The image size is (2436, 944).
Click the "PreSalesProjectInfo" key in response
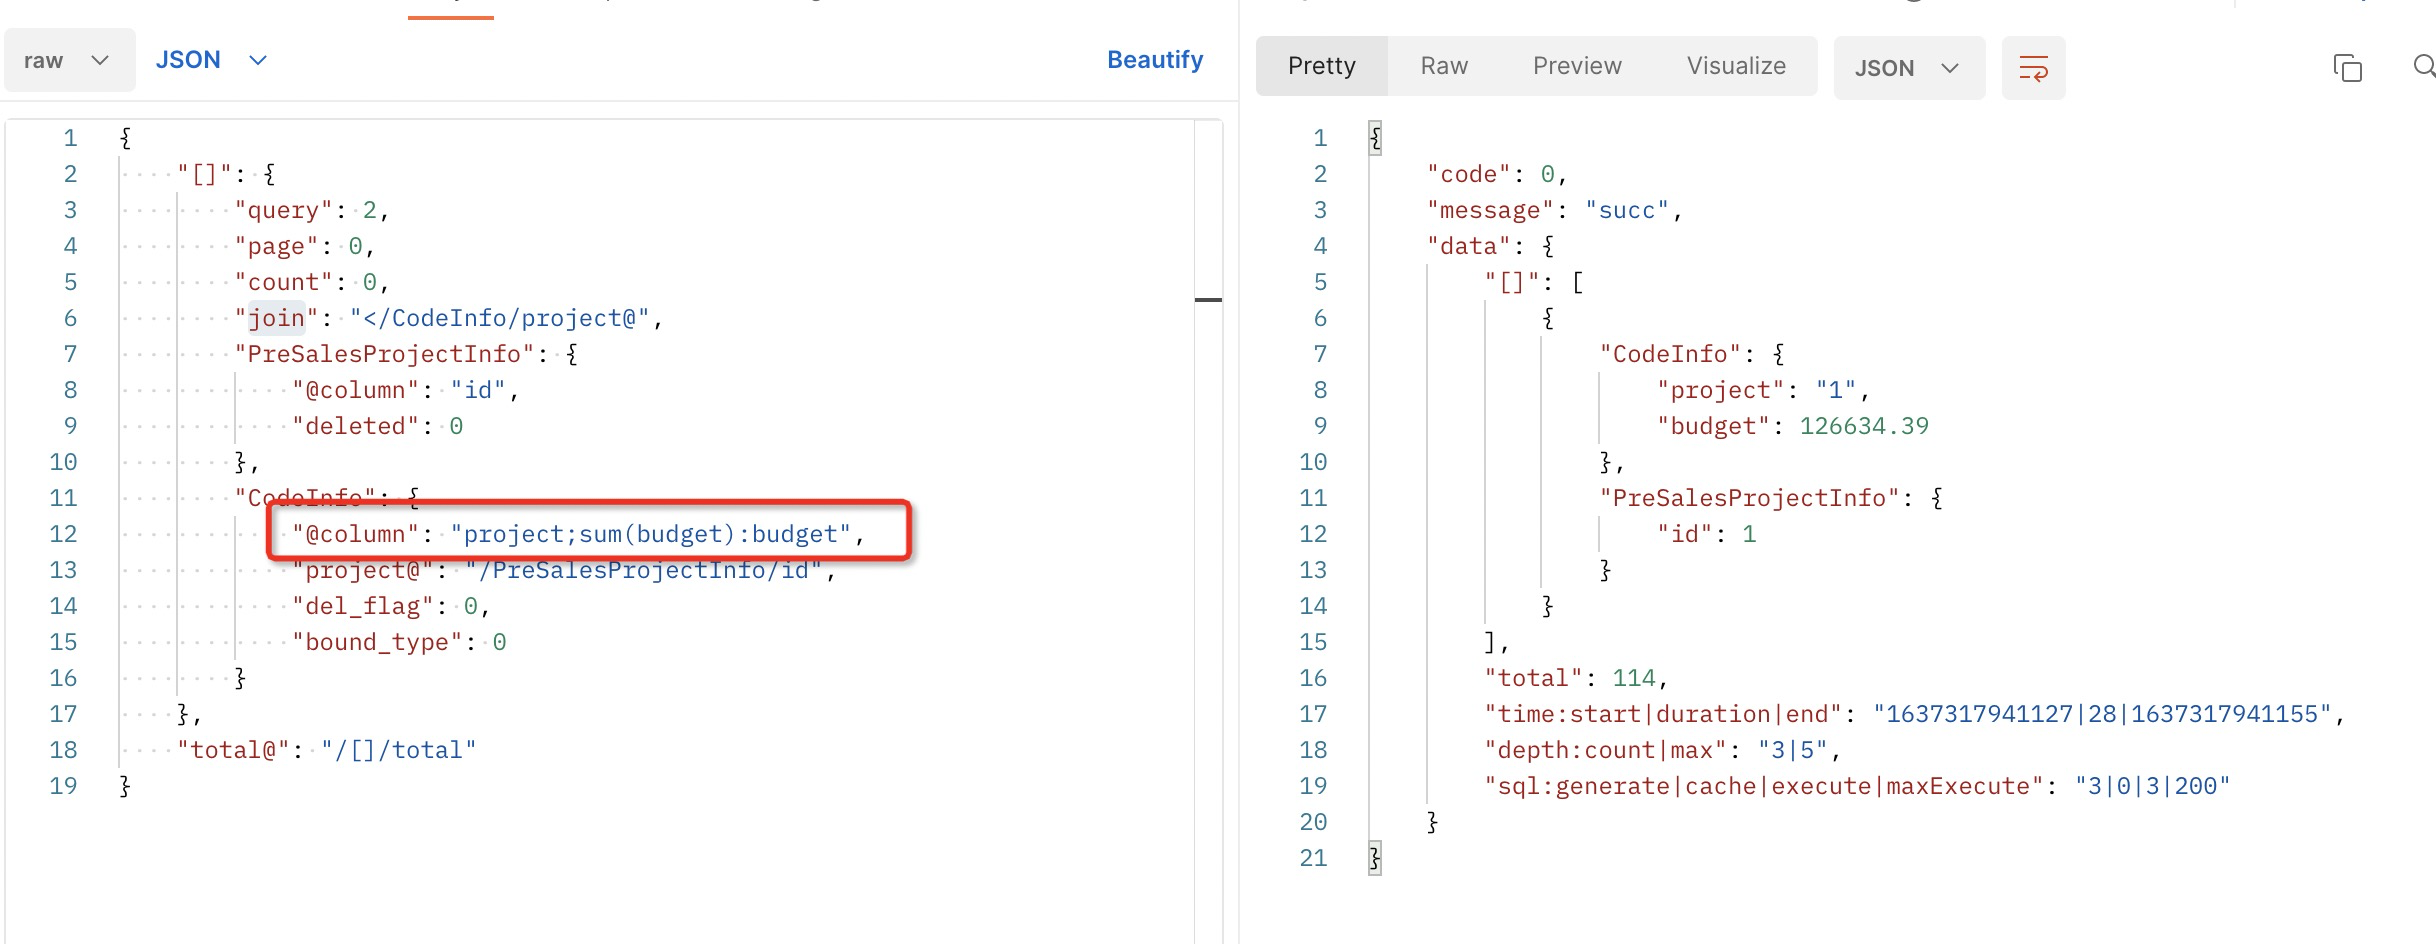coord(1749,498)
